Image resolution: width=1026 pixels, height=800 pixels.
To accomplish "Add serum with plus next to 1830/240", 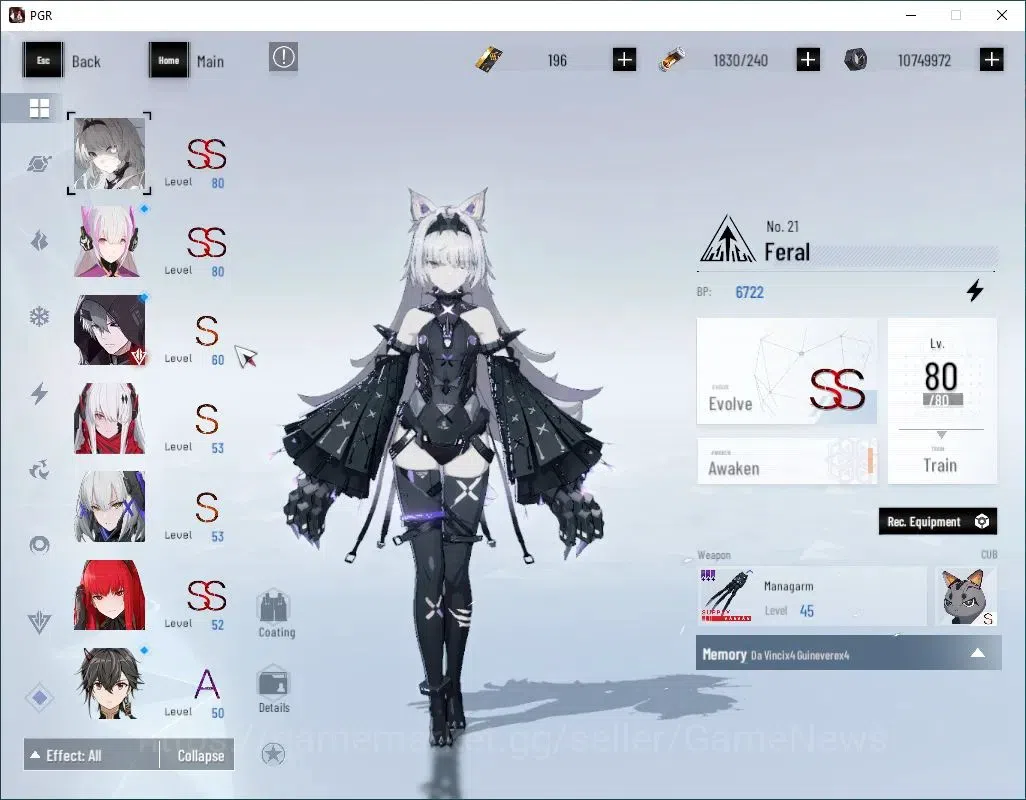I will [808, 60].
